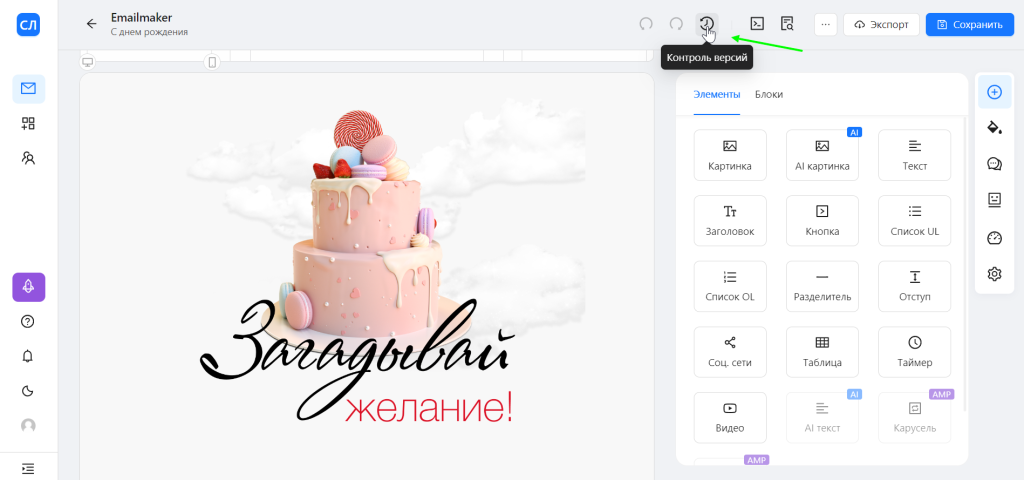1024x480 pixels.
Task: Open the user avatar profile
Action: click(x=28, y=426)
